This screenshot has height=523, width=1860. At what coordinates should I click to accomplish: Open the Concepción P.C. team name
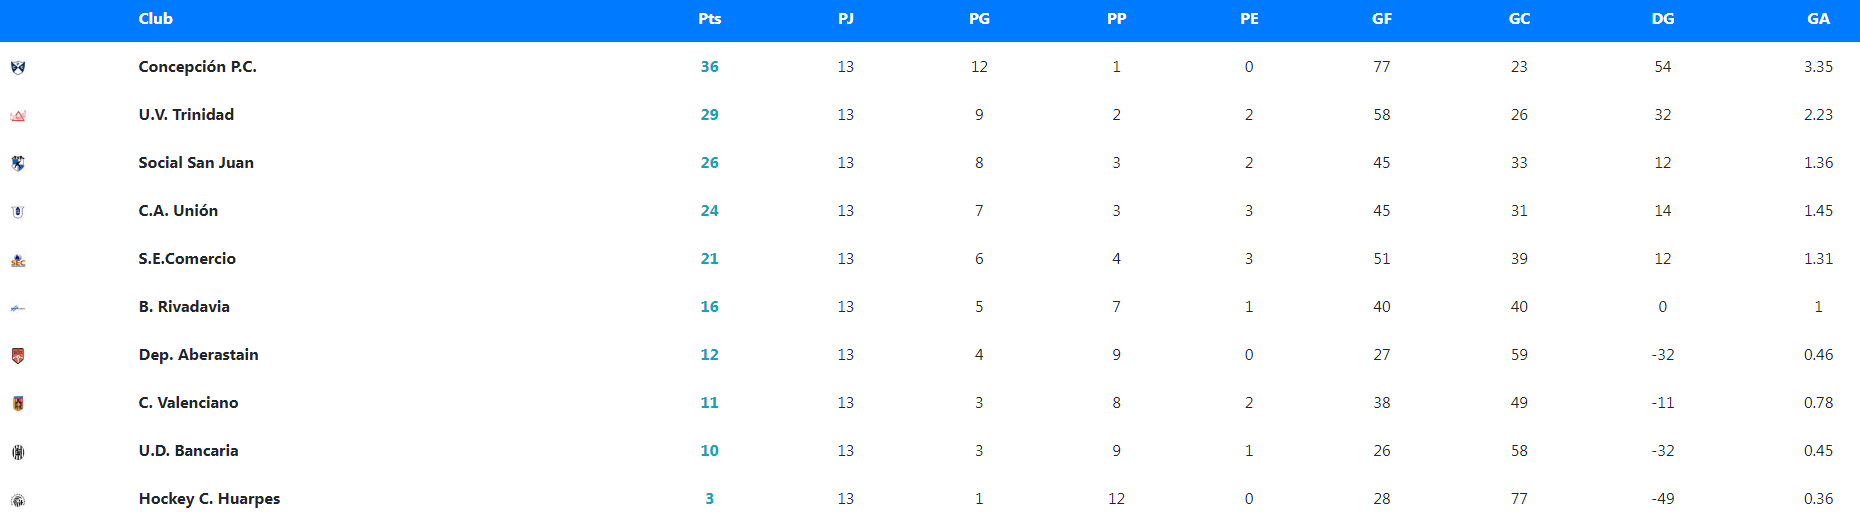197,67
